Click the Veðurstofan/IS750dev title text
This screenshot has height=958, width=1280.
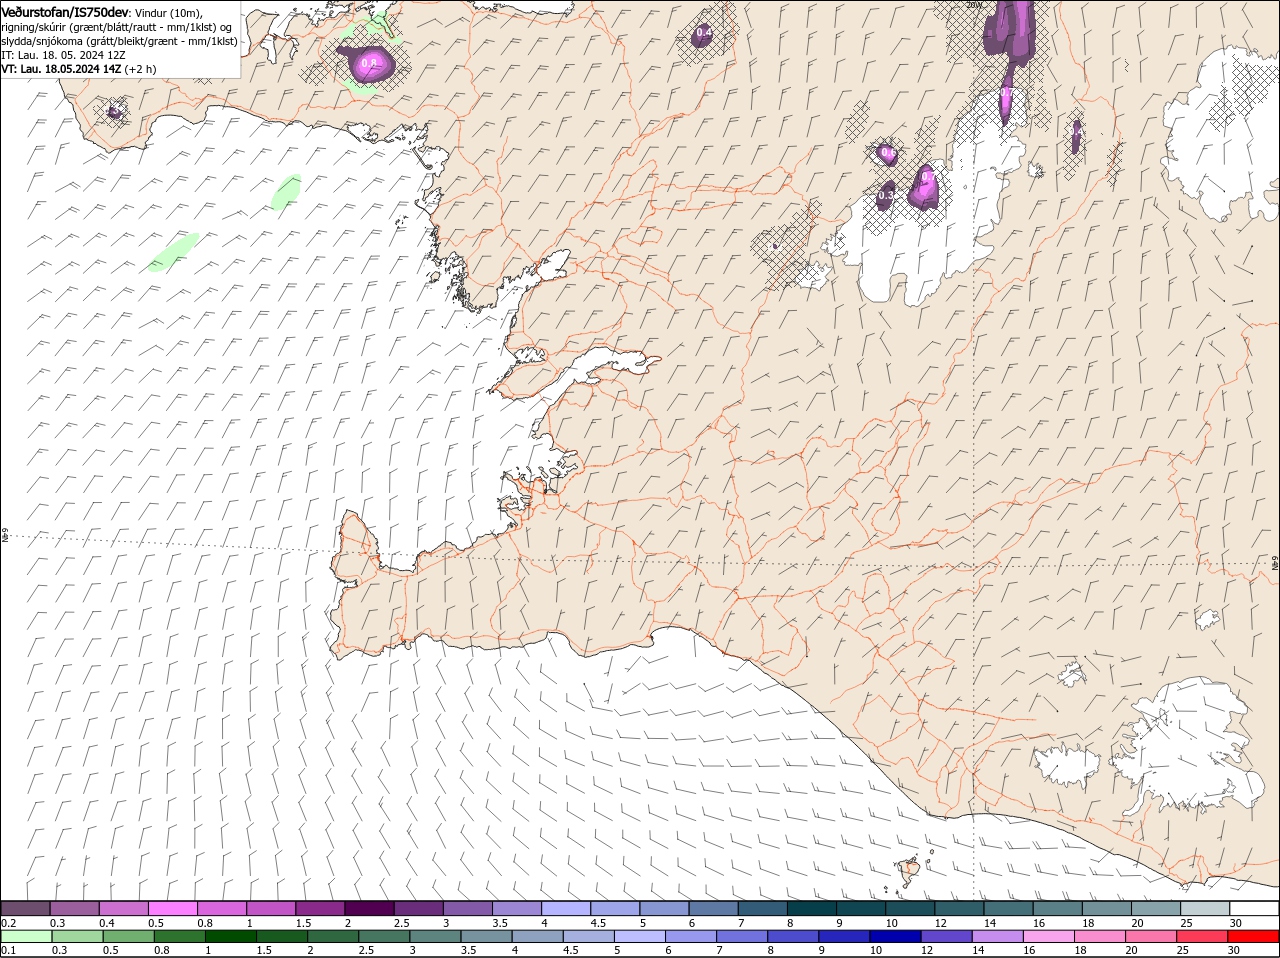tap(65, 12)
